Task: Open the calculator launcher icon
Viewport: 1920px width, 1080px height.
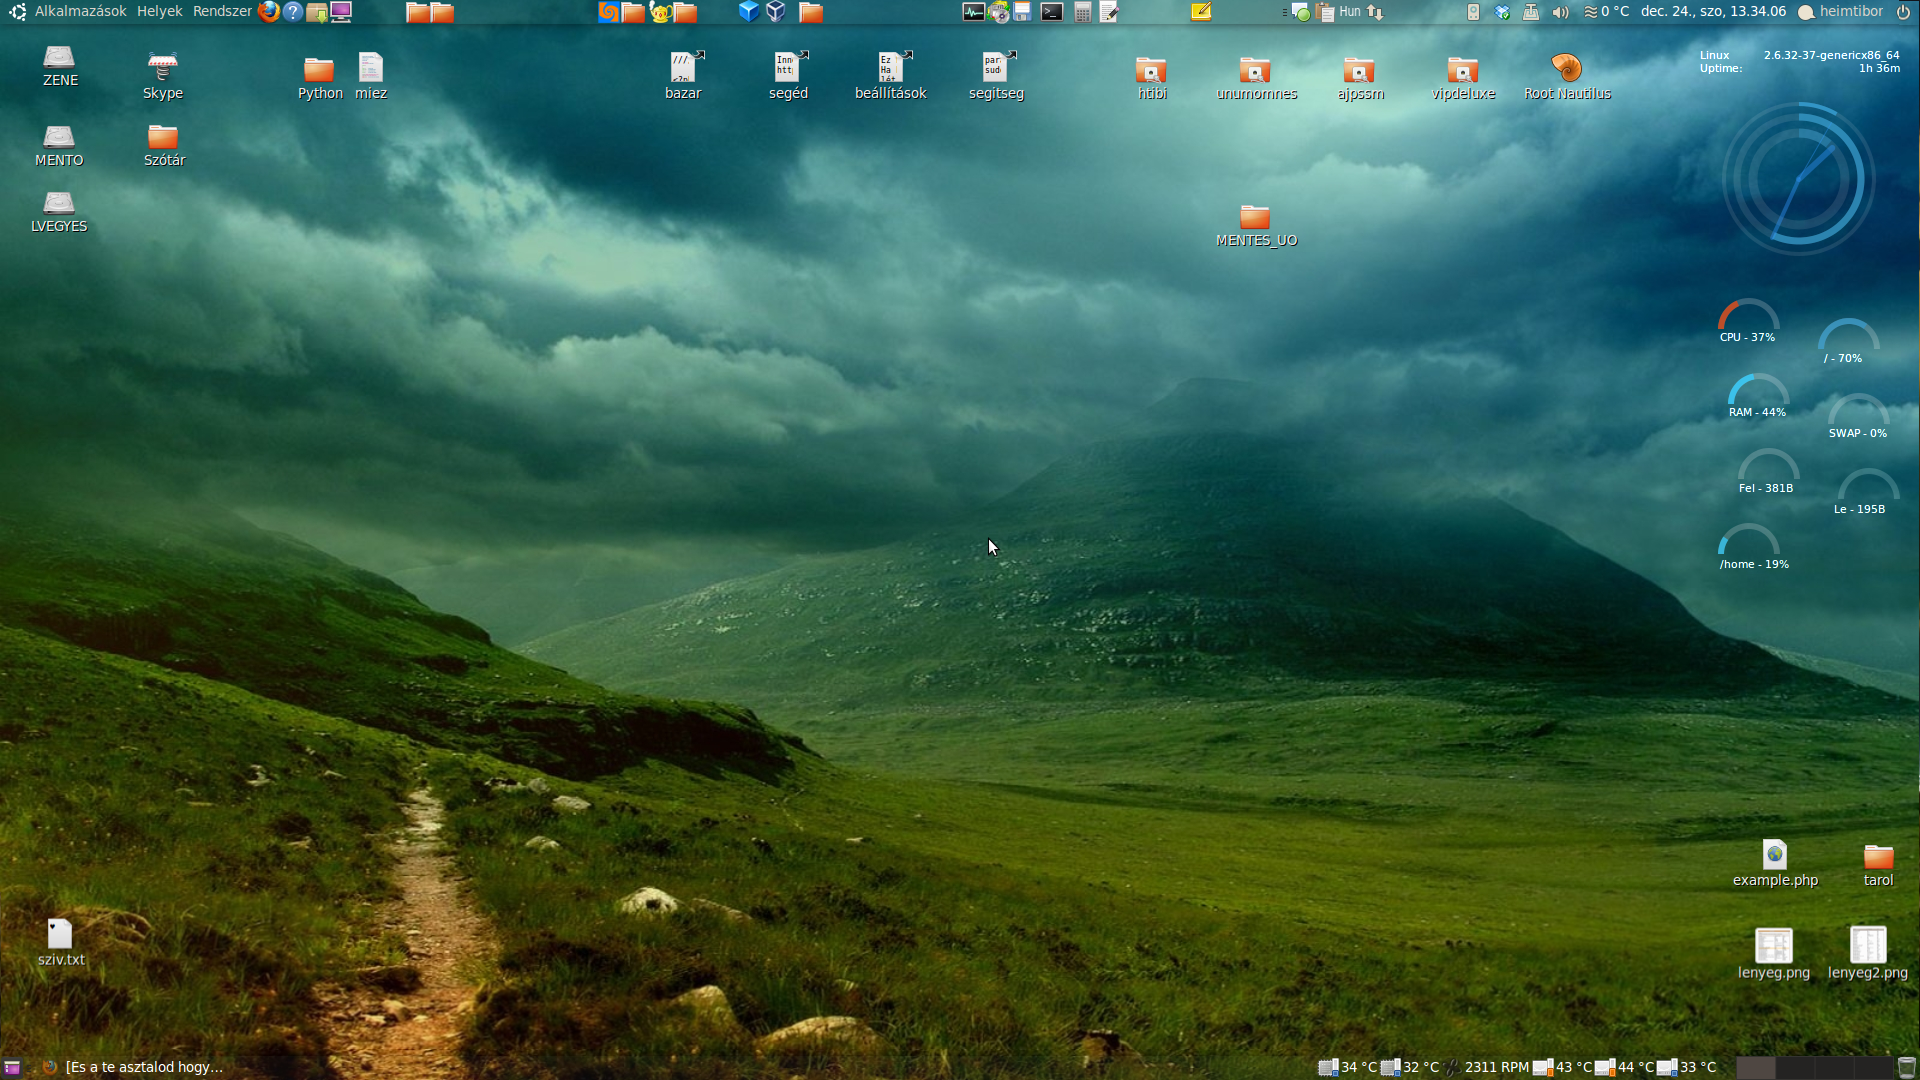Action: click(1082, 12)
